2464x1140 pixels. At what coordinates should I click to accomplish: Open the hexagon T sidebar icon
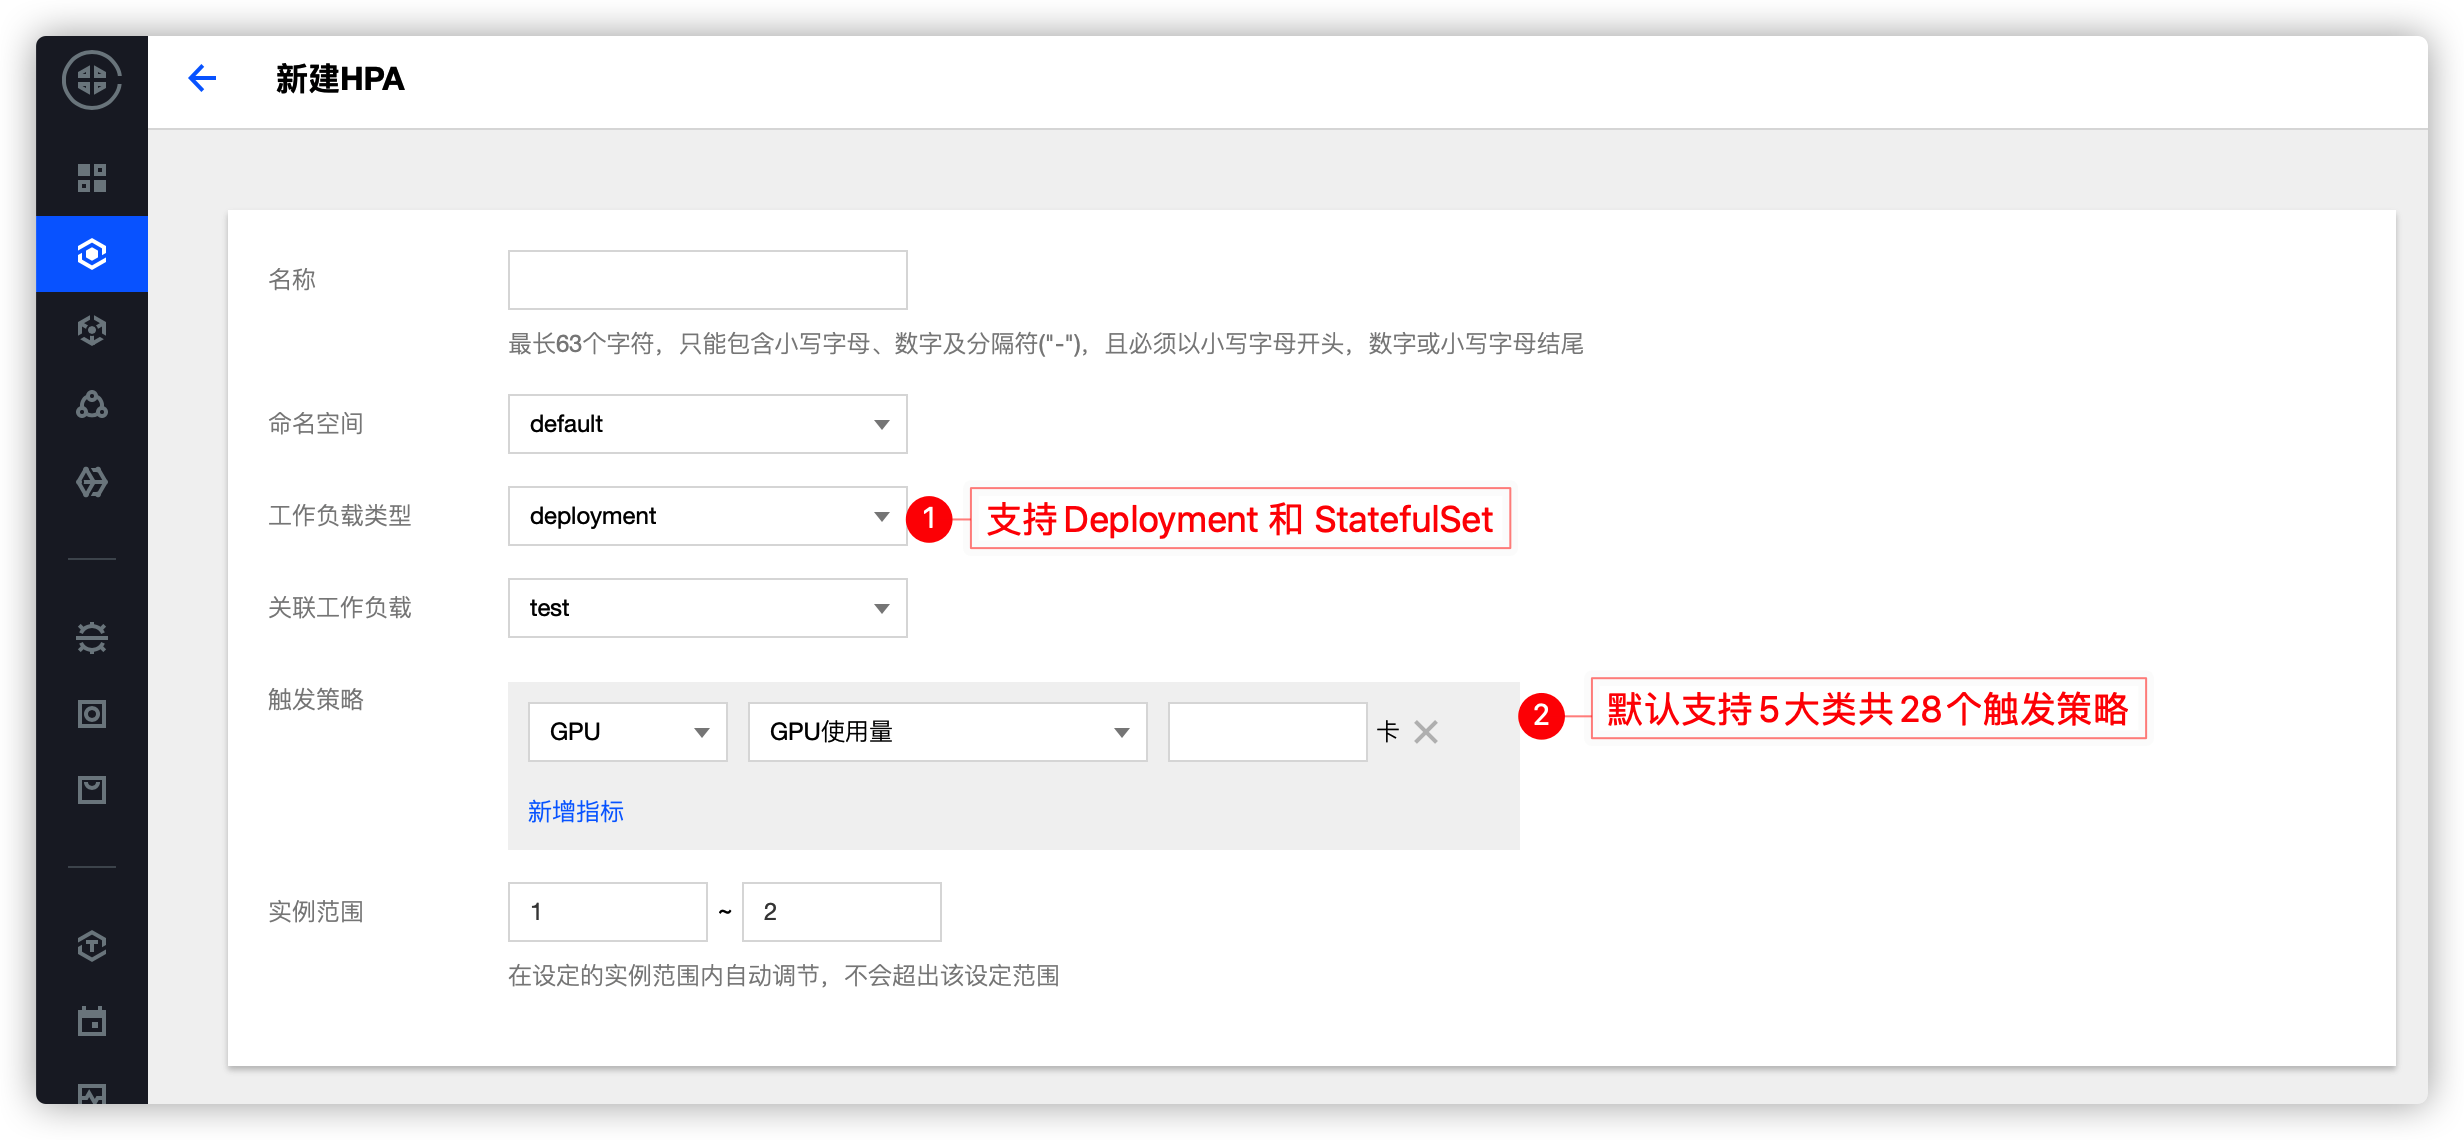click(92, 946)
